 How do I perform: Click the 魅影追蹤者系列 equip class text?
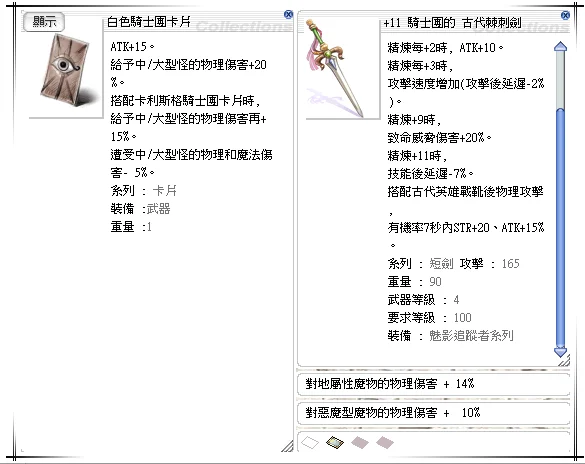pos(471,336)
